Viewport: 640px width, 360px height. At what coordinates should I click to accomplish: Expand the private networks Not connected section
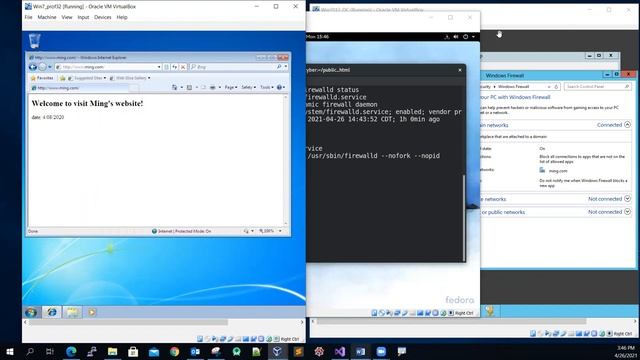[x=627, y=199]
